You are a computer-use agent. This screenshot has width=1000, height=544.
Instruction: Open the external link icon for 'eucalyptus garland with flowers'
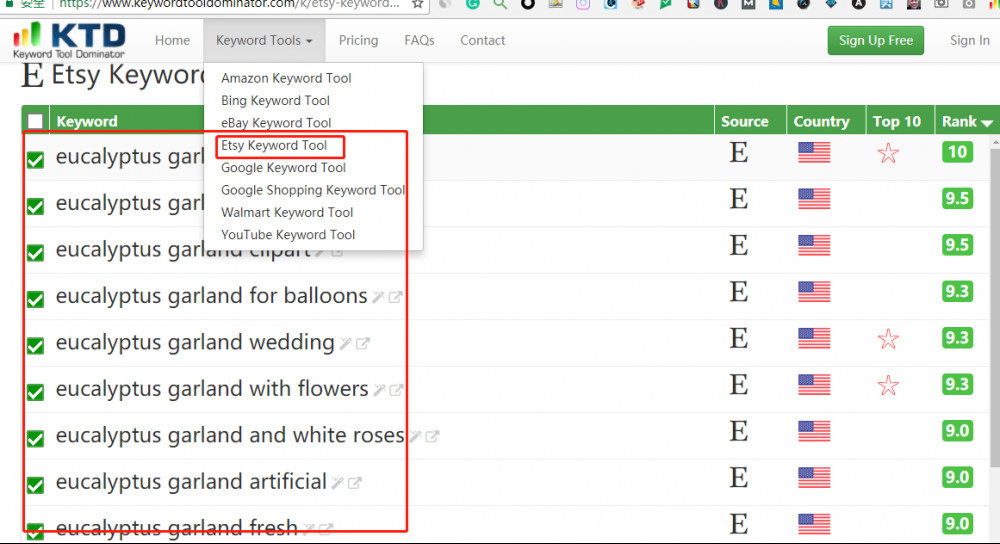pos(396,390)
